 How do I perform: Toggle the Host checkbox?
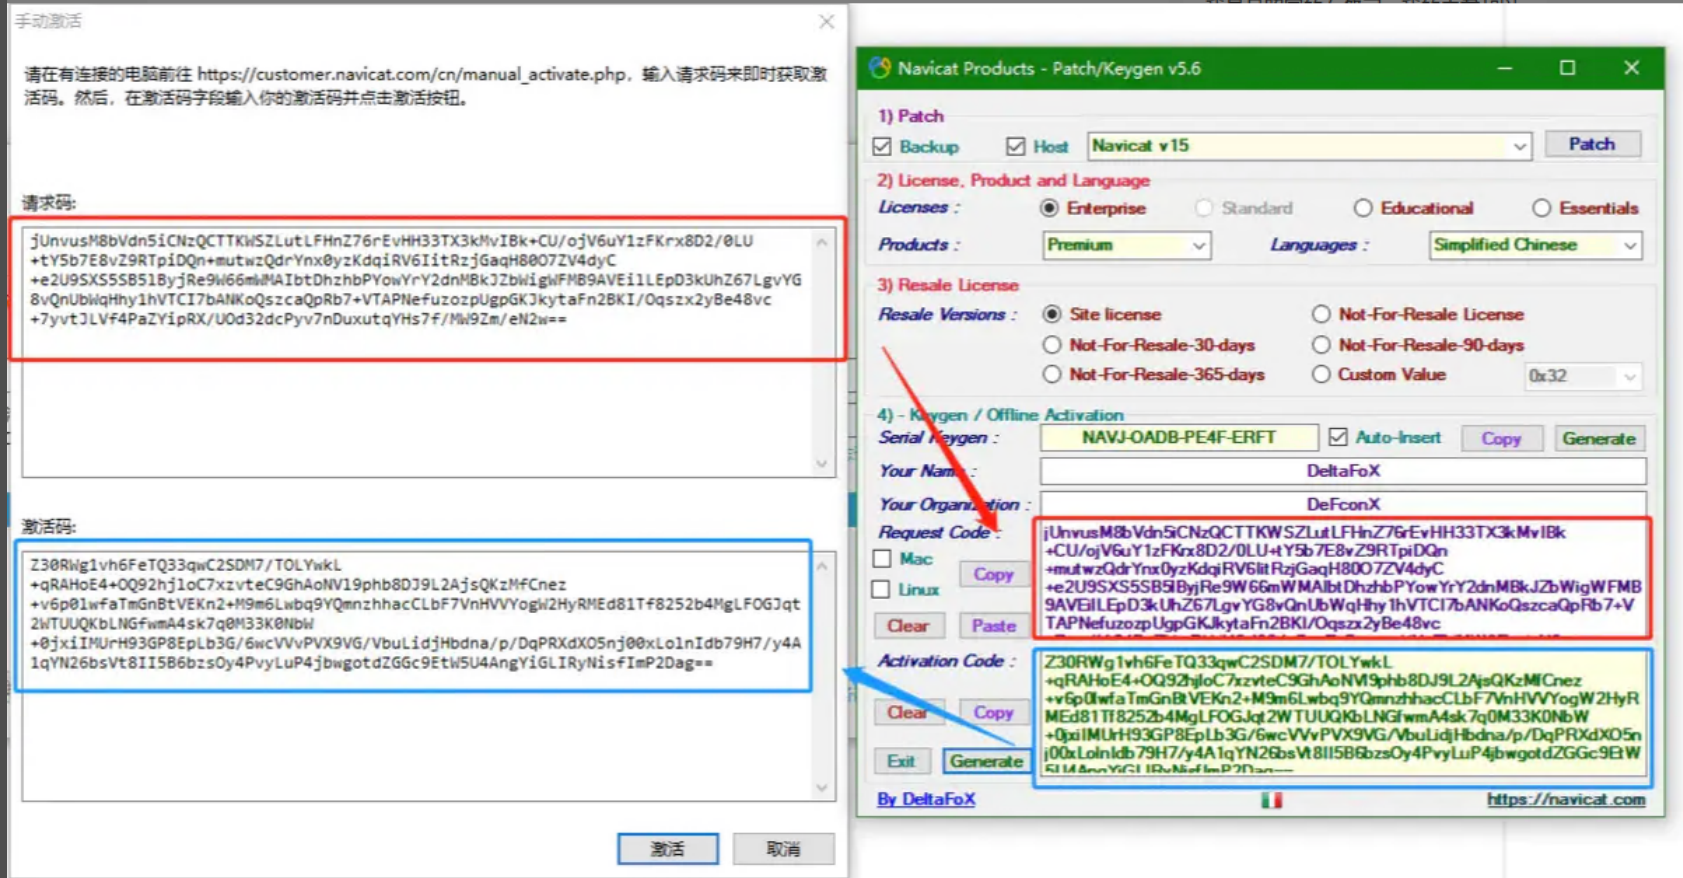[x=1016, y=146]
